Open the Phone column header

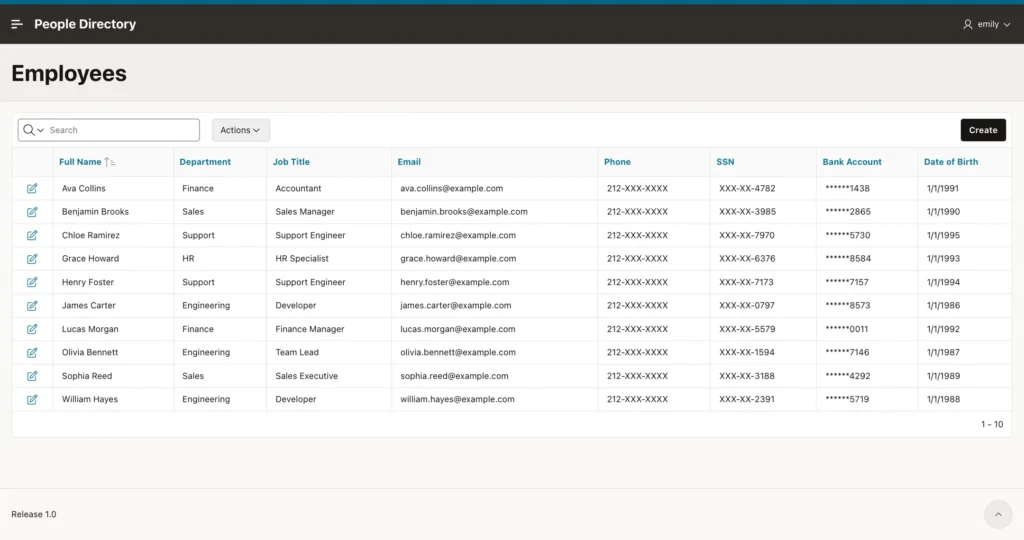click(617, 162)
